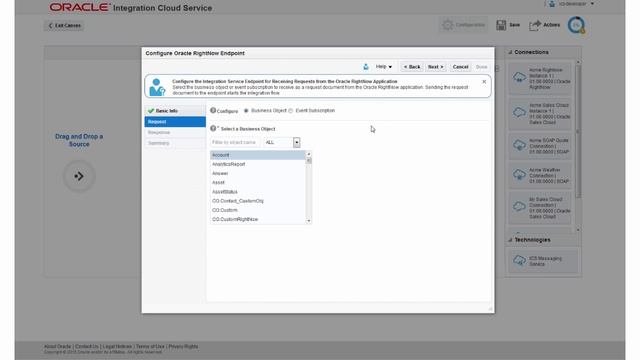The image size is (640, 360).
Task: Click the Done button
Action: pos(482,67)
